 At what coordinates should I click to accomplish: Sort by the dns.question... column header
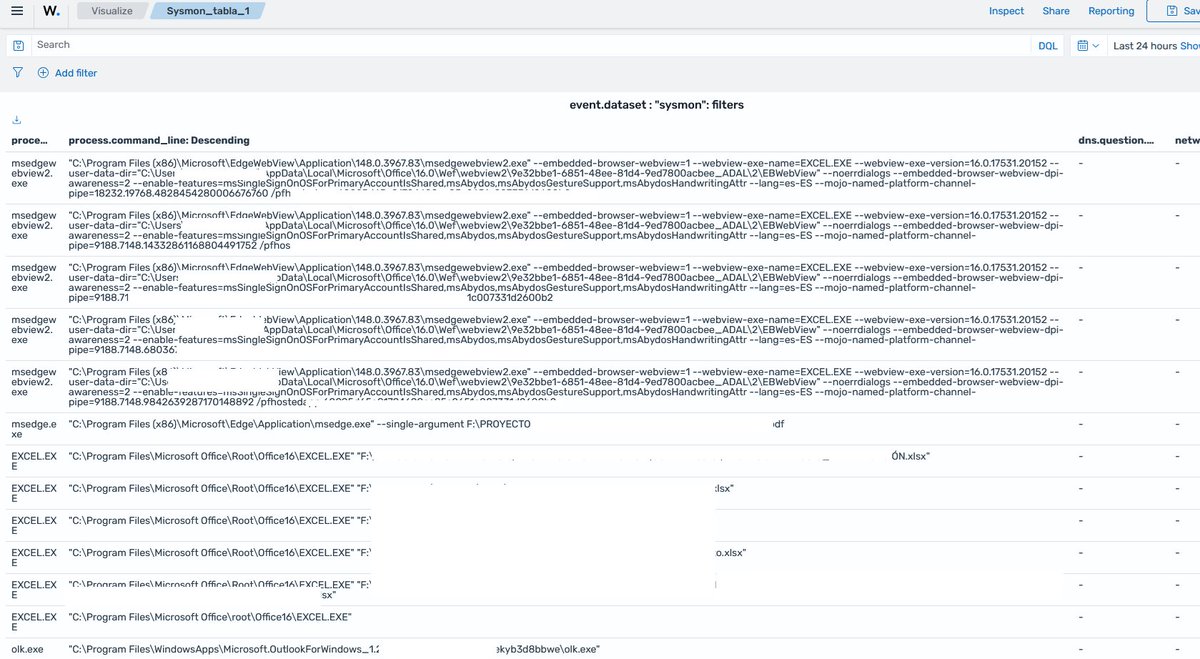[x=1115, y=141]
